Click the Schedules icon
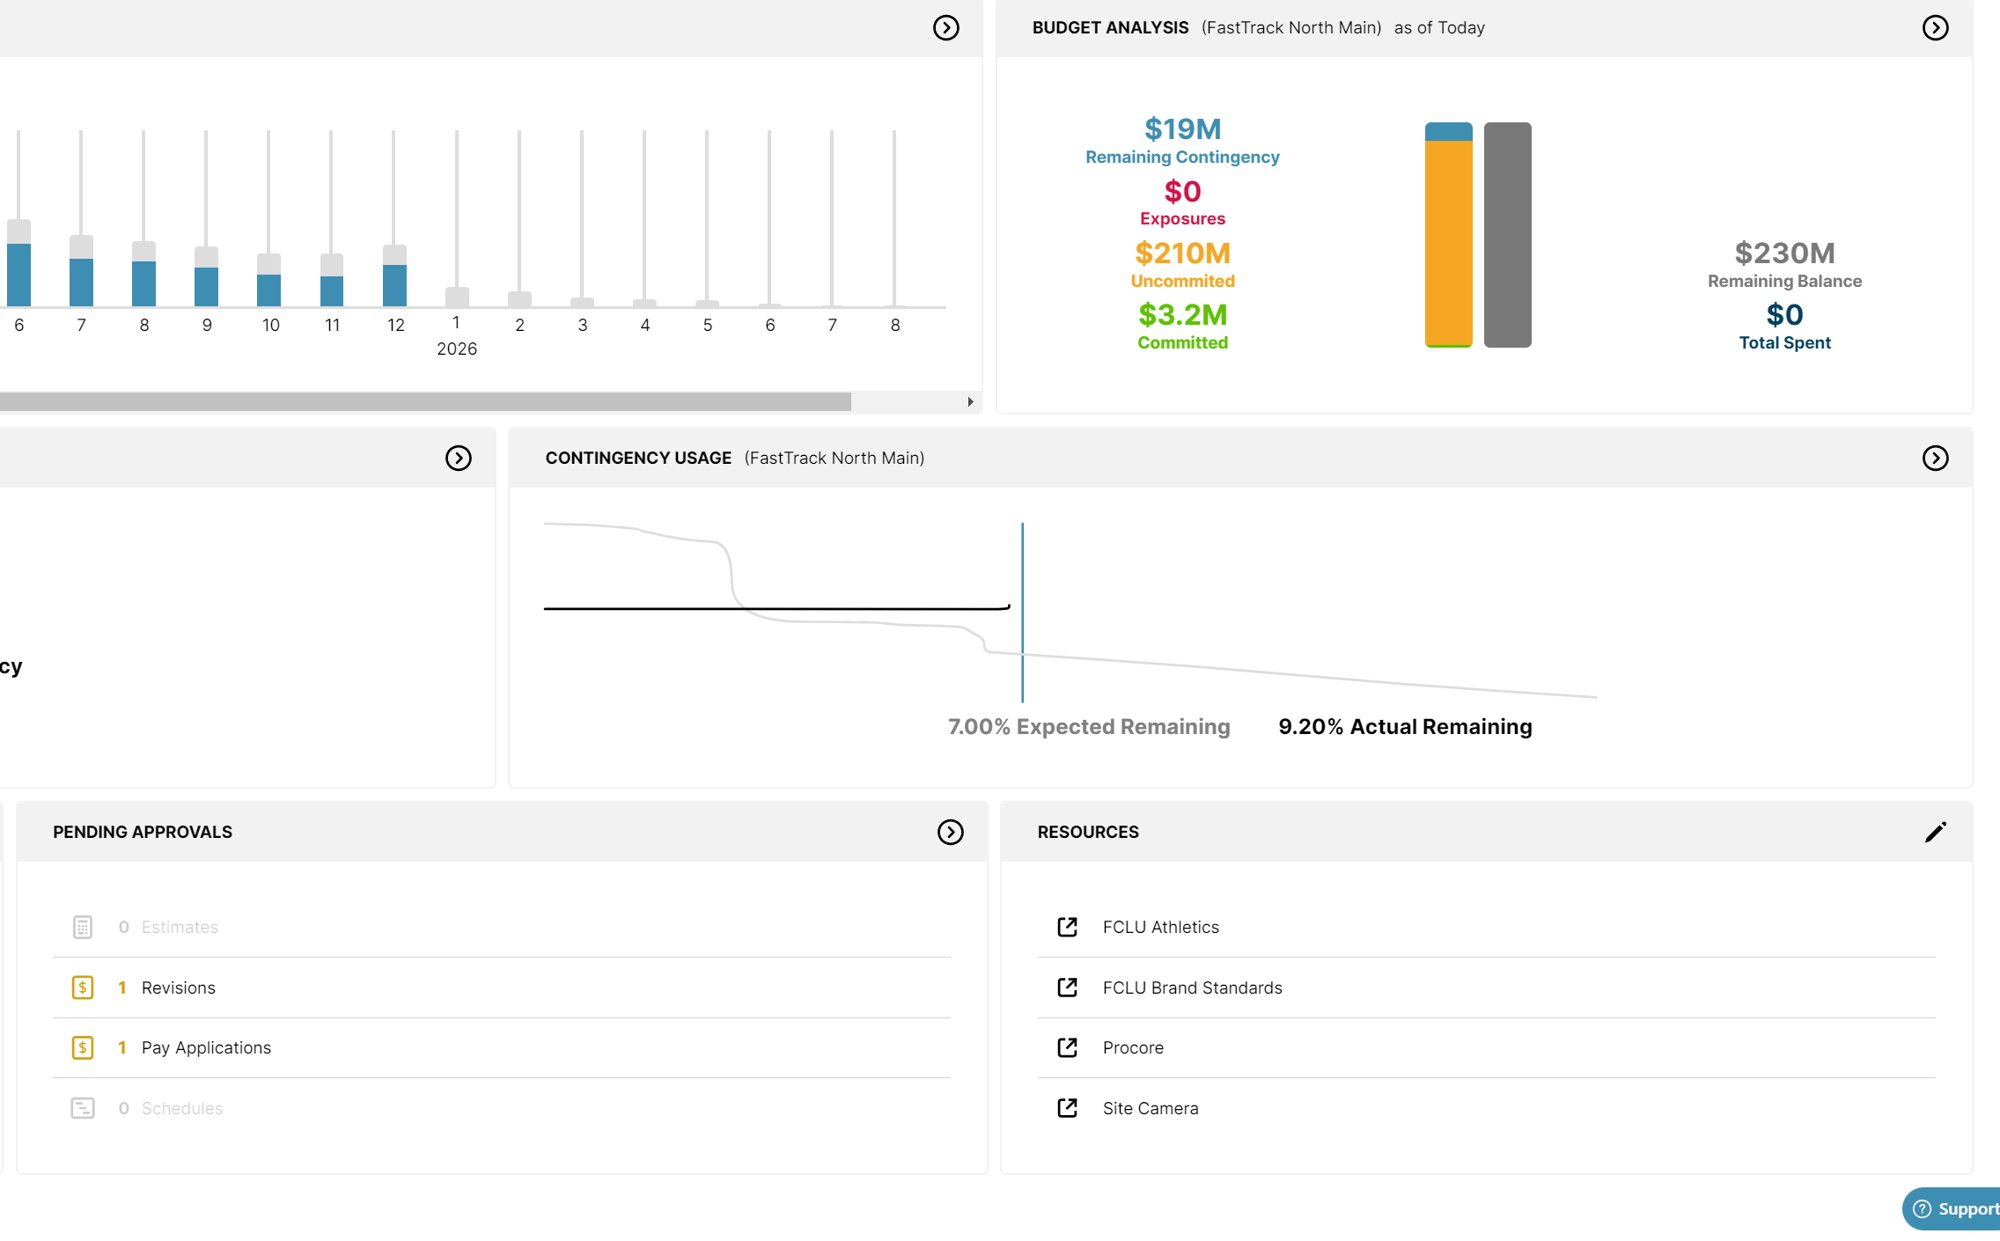2000x1241 pixels. coord(83,1108)
